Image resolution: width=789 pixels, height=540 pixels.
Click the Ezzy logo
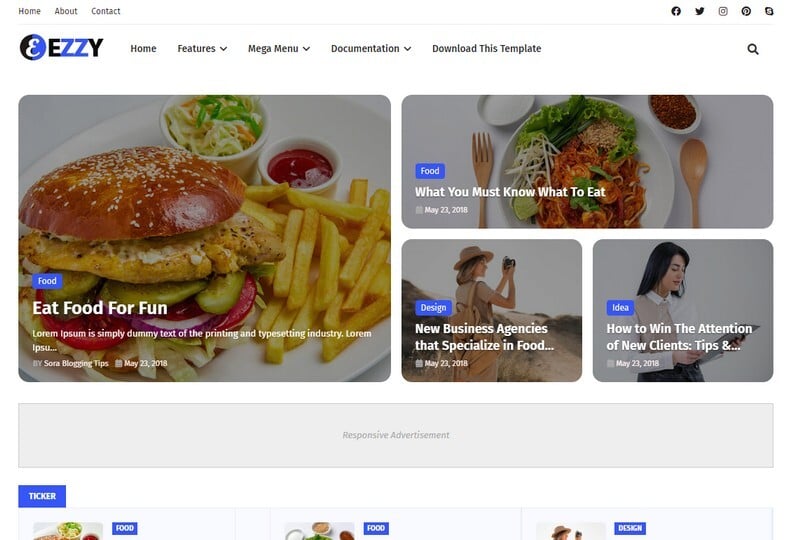[x=61, y=48]
